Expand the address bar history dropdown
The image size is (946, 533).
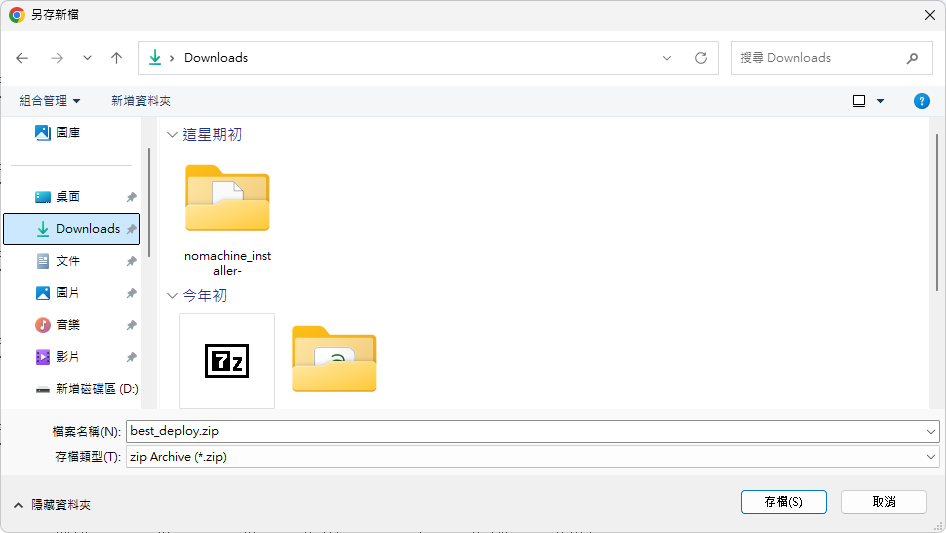click(x=667, y=58)
